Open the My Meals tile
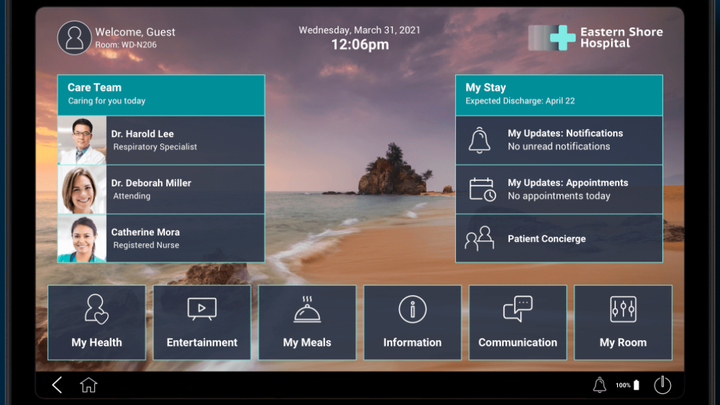 coord(307,322)
